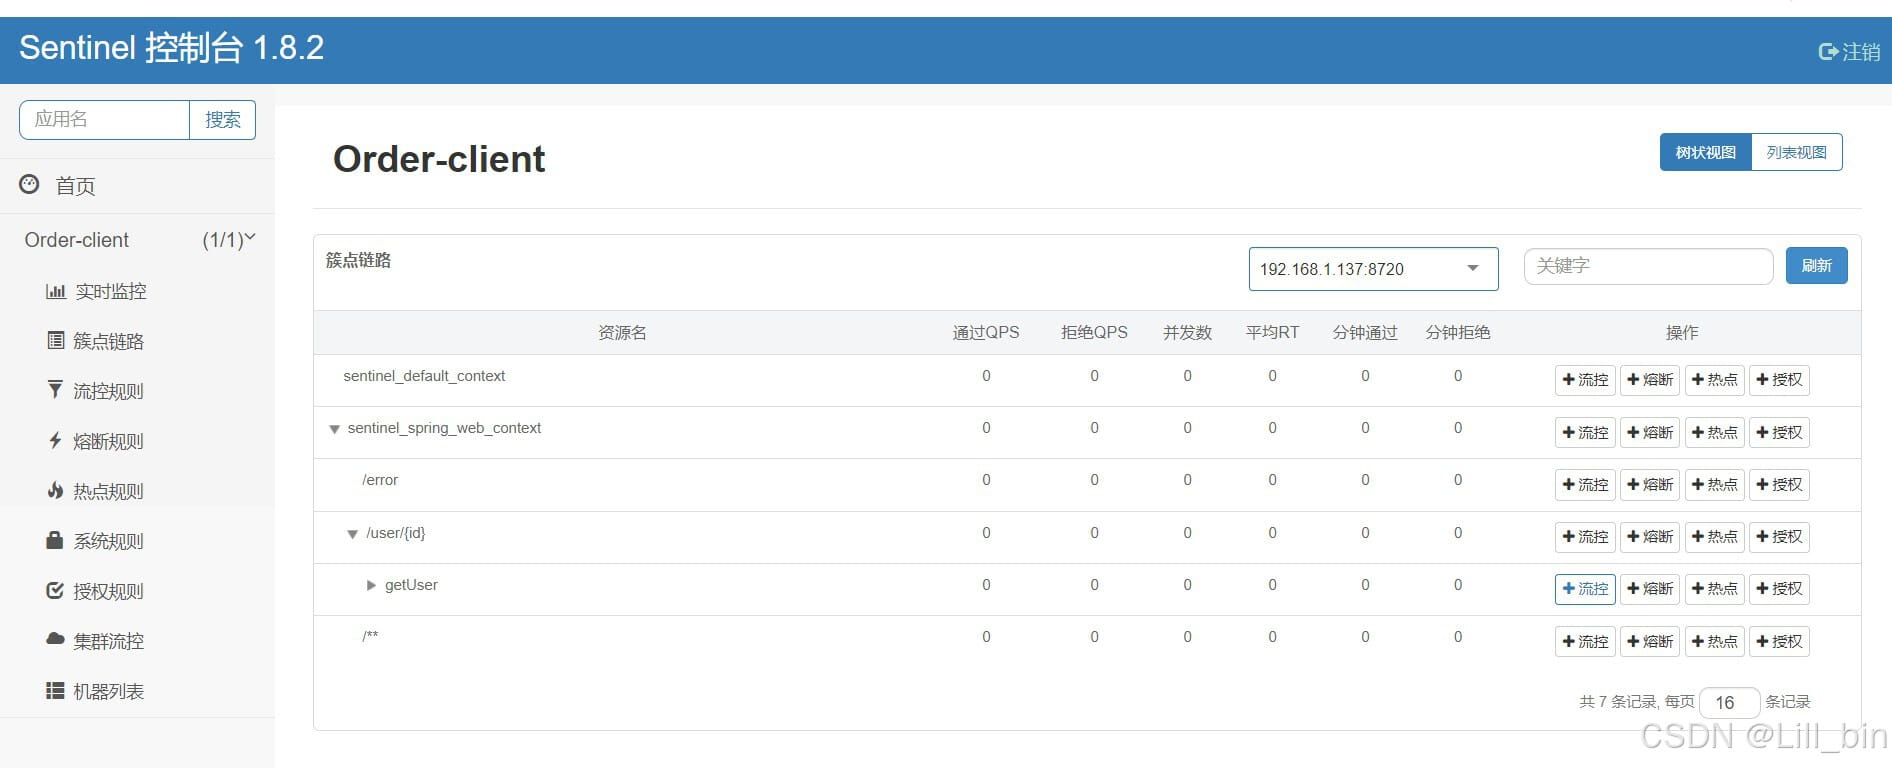Add 流控 rule for sentinel_default_context
Viewport: 1892px width, 768px height.
coord(1585,380)
